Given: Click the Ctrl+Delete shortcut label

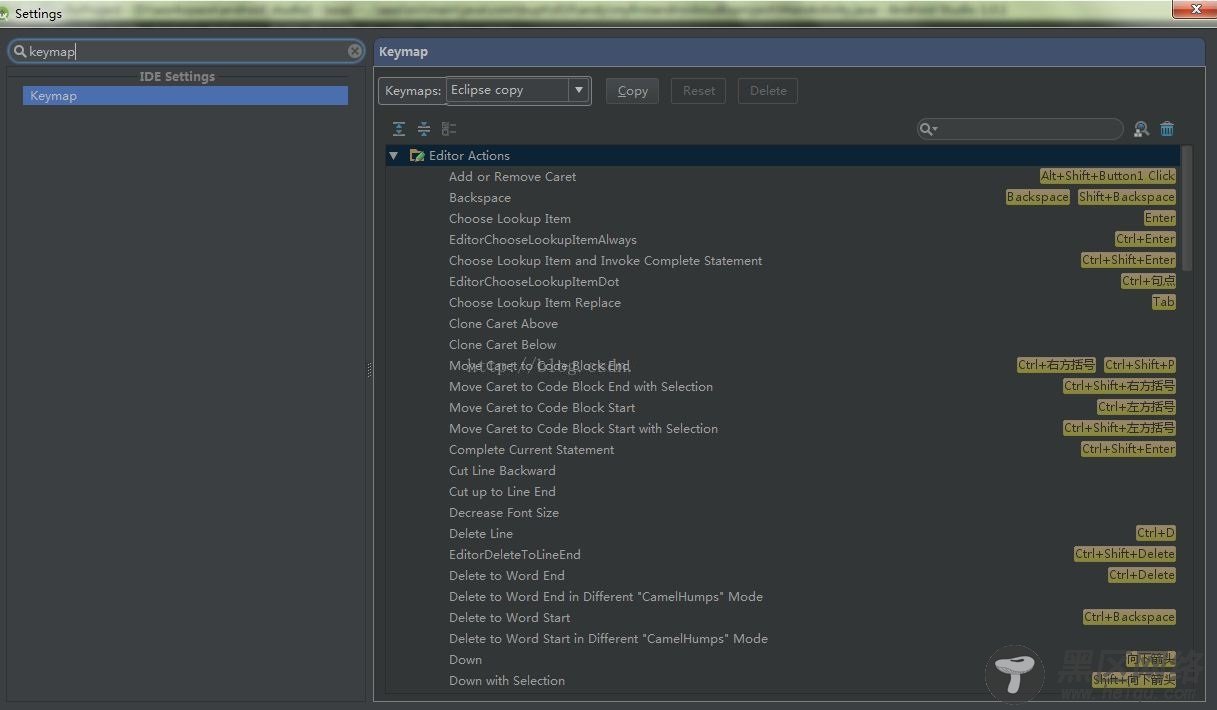Looking at the screenshot, I should 1142,575.
